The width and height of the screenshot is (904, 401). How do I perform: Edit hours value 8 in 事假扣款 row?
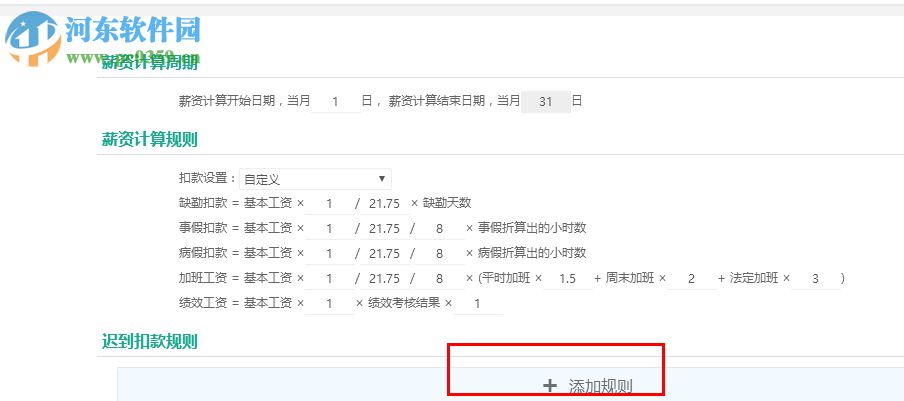point(439,228)
